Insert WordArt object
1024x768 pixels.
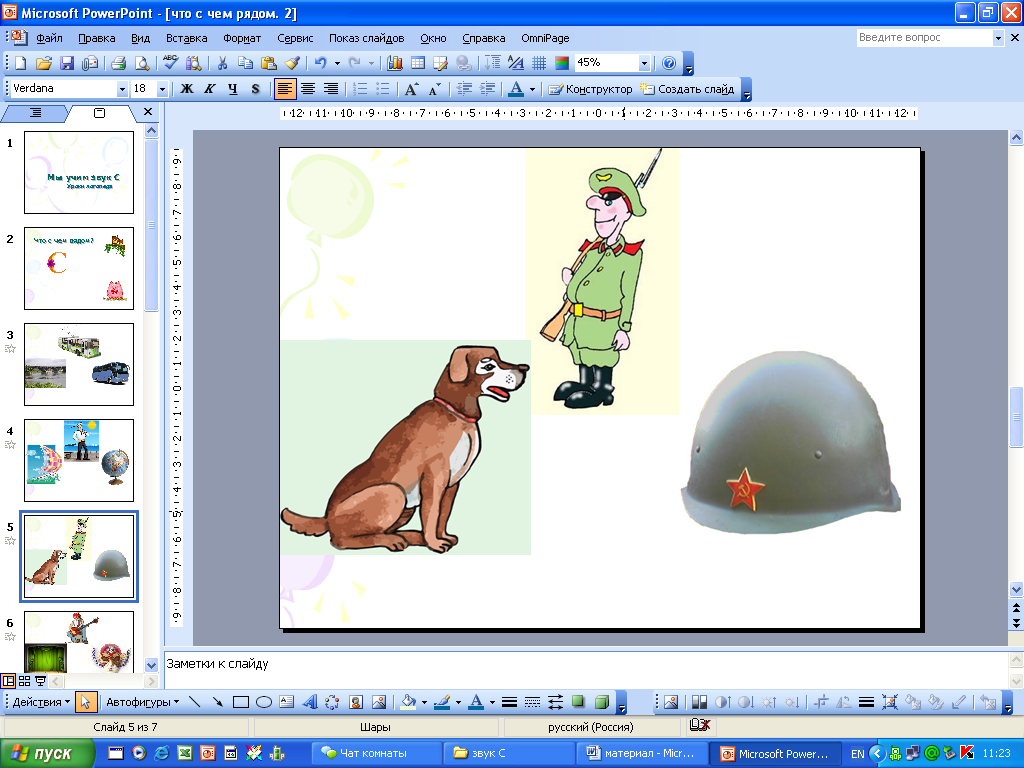click(310, 702)
